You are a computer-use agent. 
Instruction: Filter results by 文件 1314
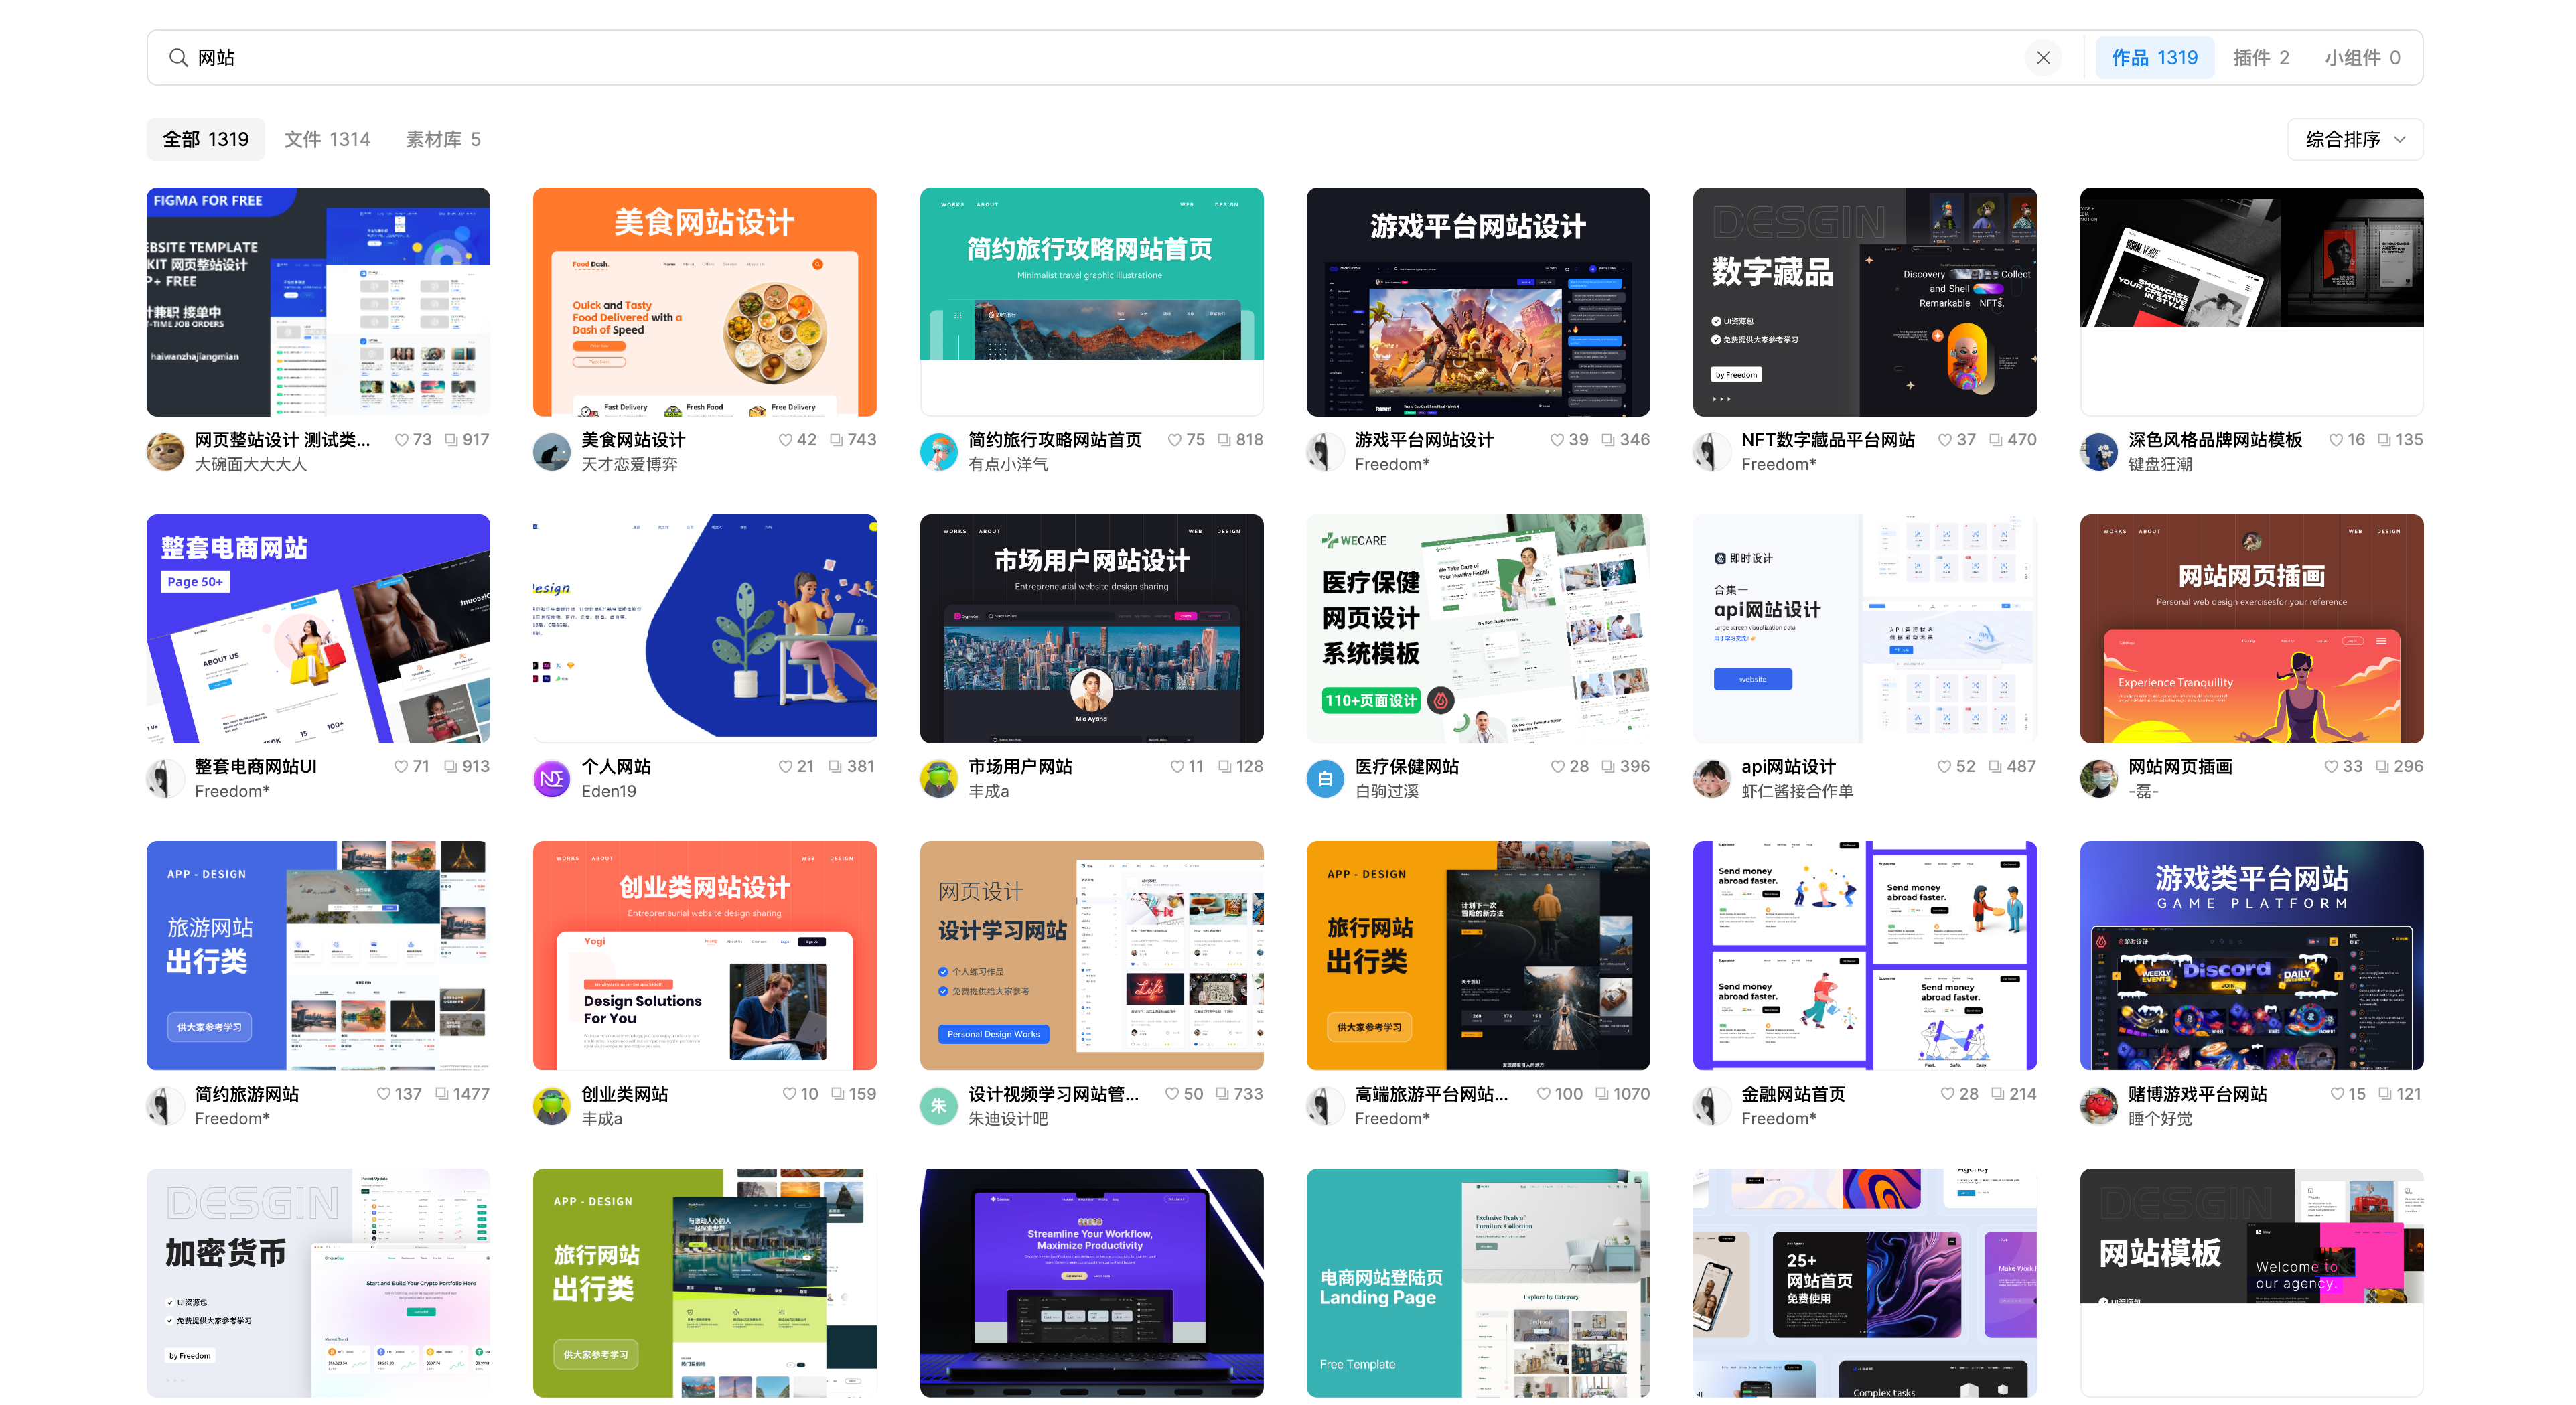[327, 139]
